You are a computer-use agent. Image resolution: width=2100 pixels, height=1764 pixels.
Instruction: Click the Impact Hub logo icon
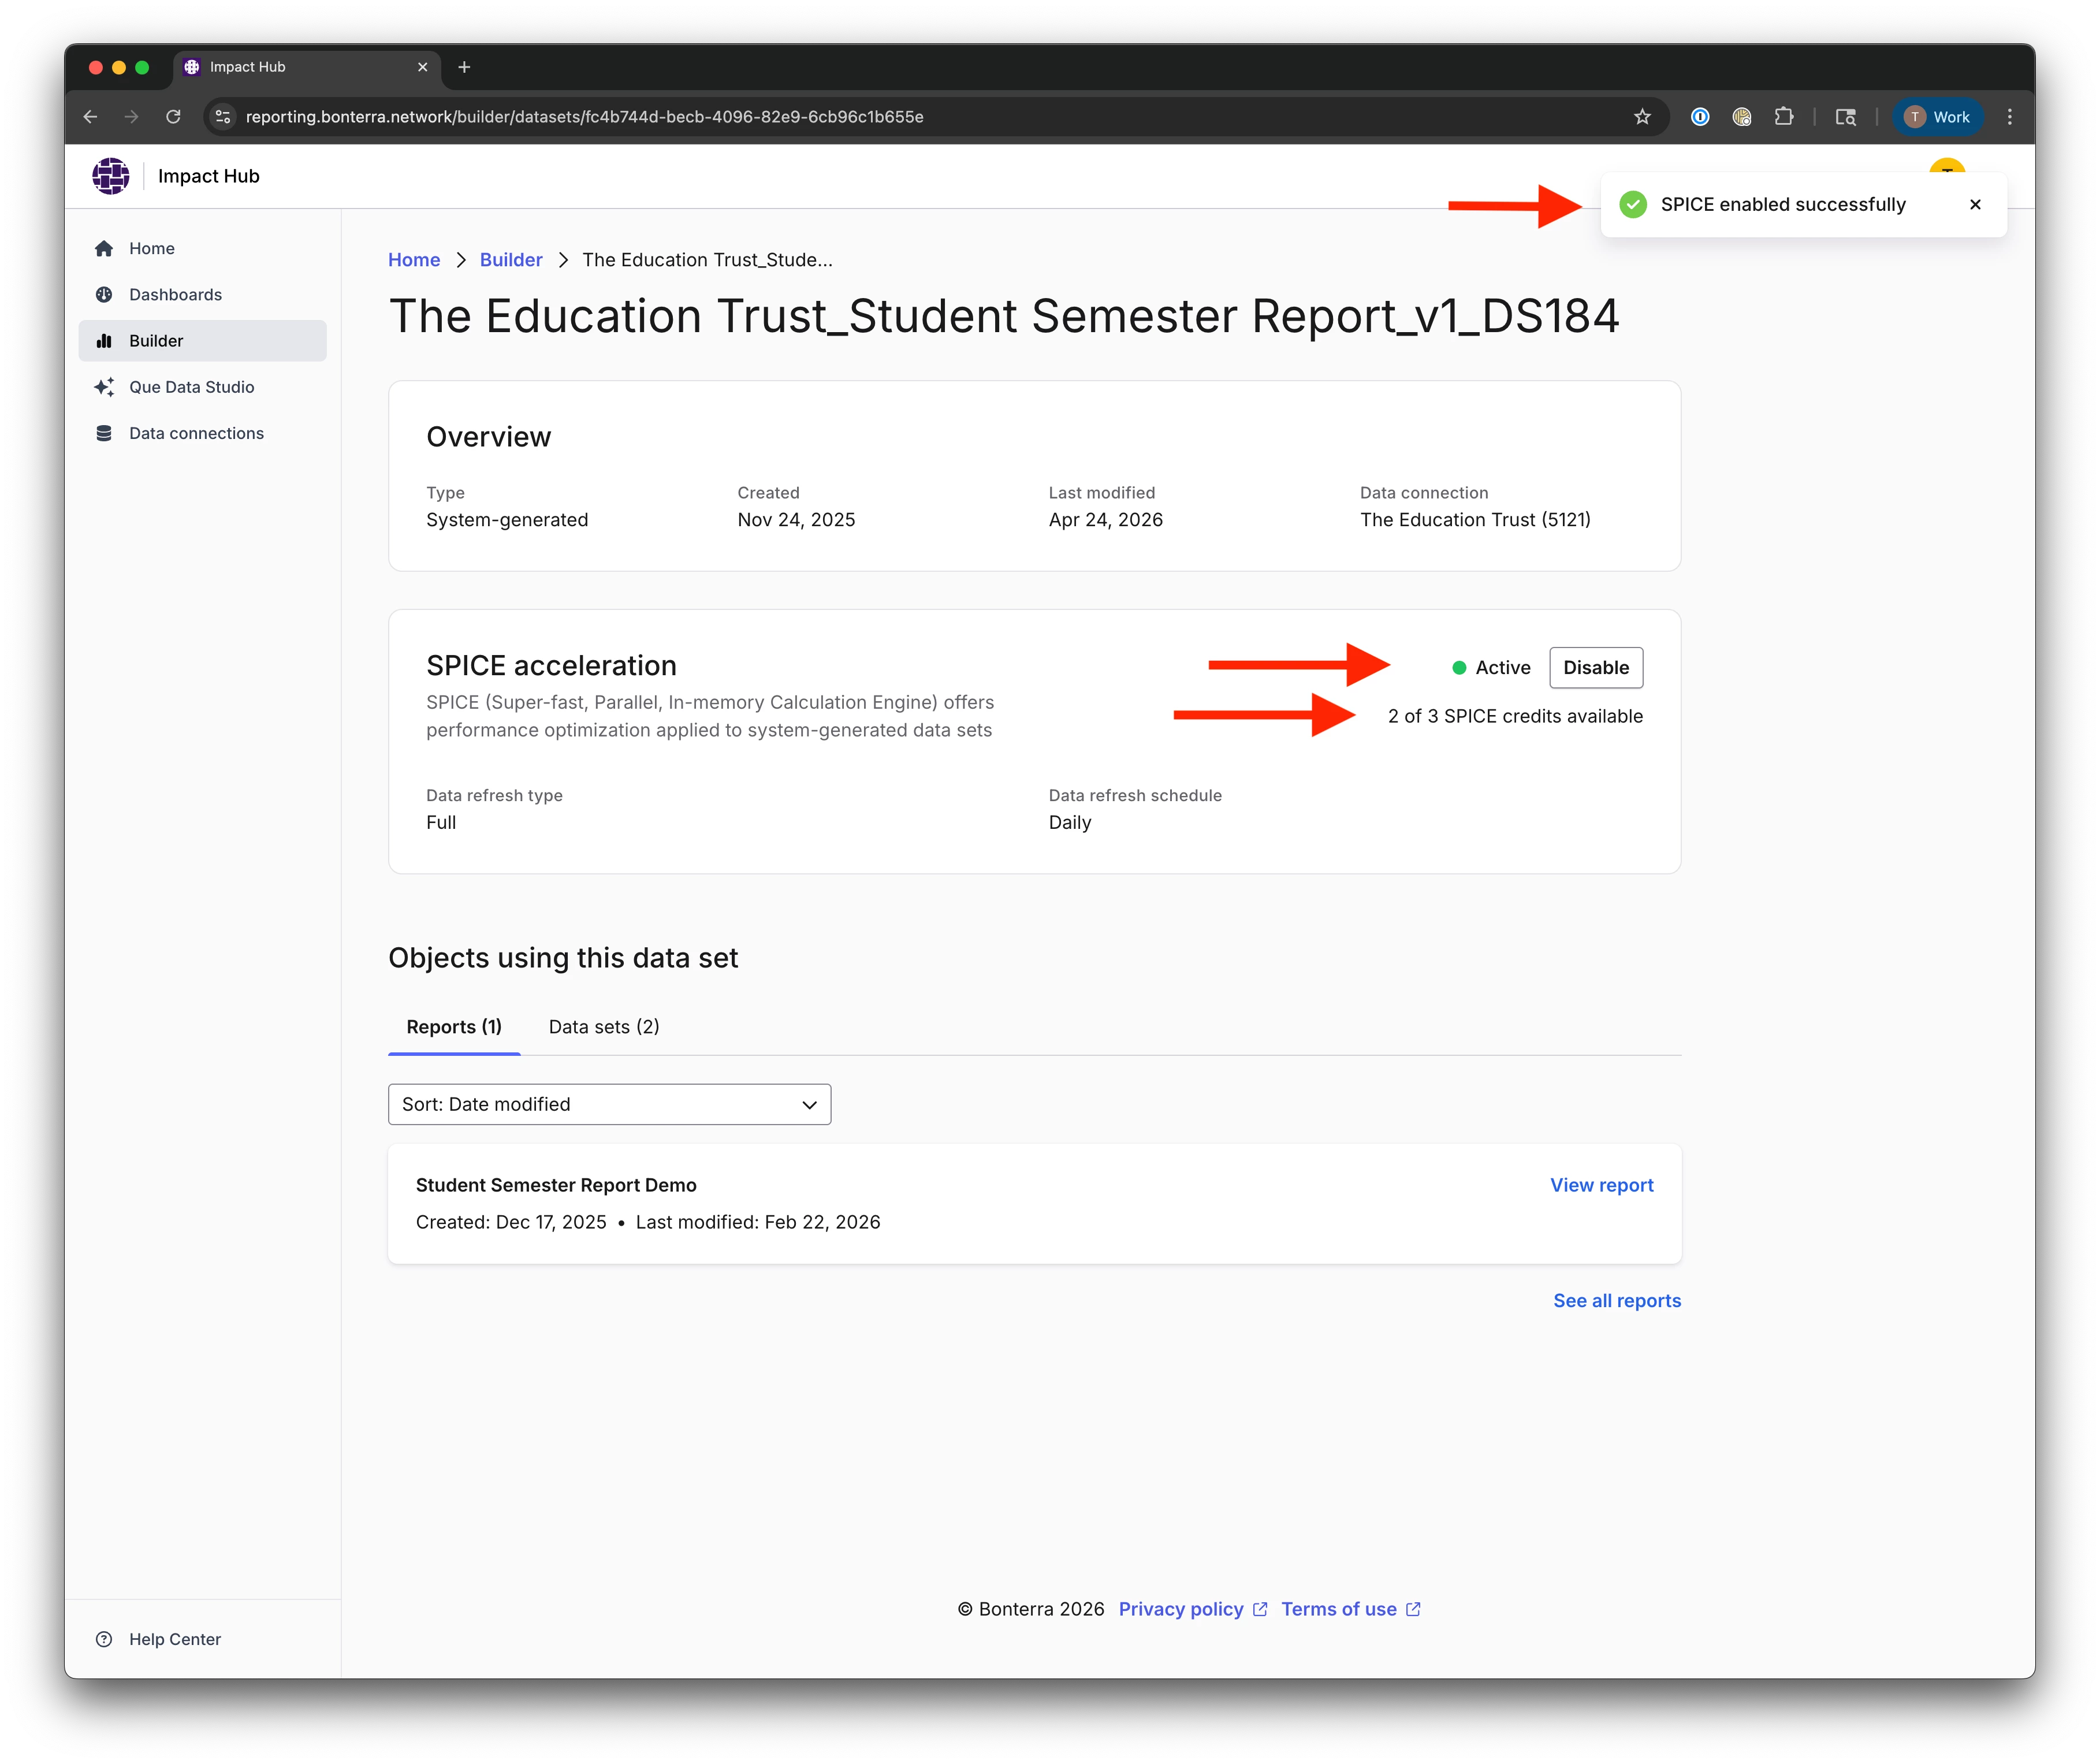tap(111, 176)
